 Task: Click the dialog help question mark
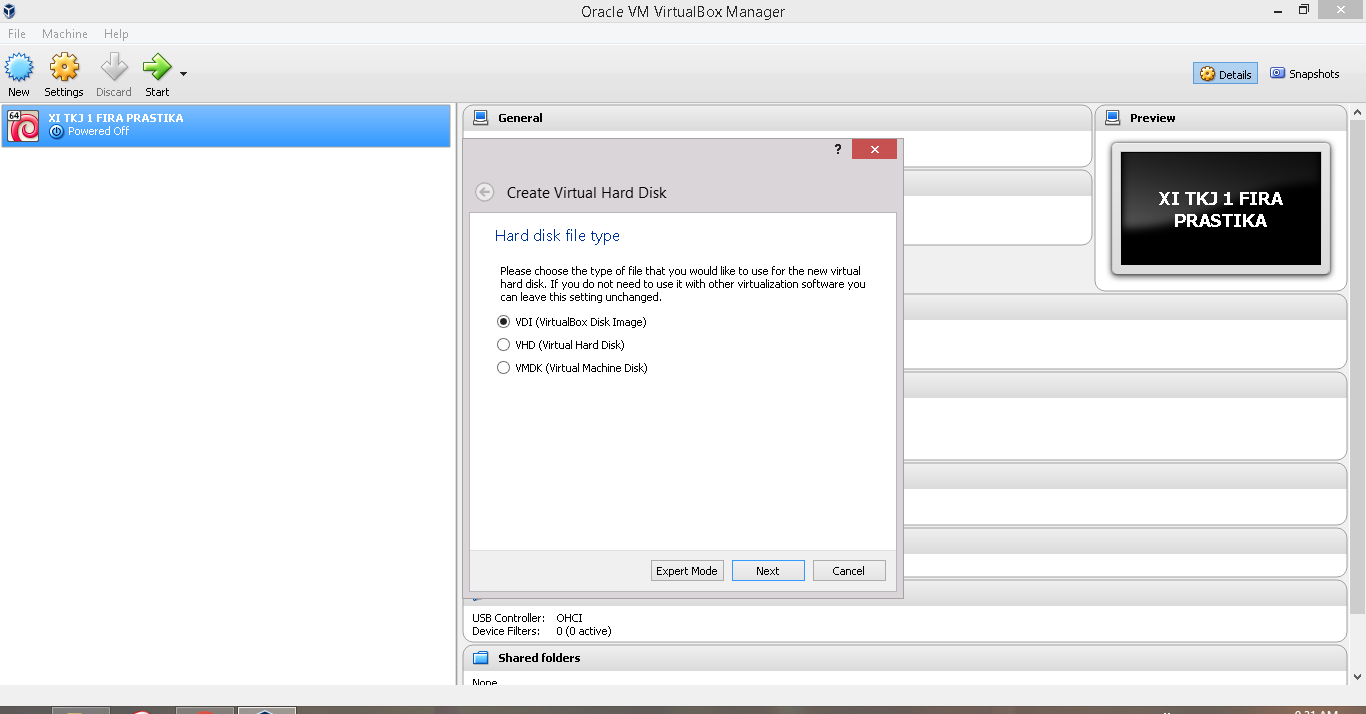(x=838, y=149)
